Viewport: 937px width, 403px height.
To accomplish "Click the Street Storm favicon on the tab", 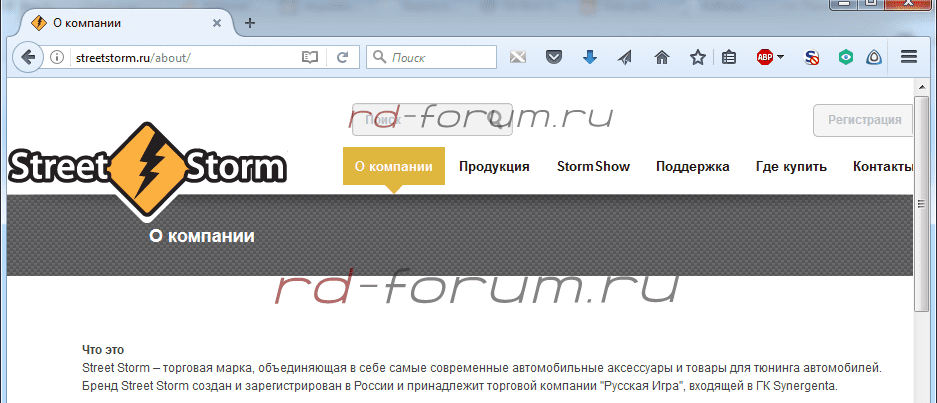I will (x=39, y=23).
